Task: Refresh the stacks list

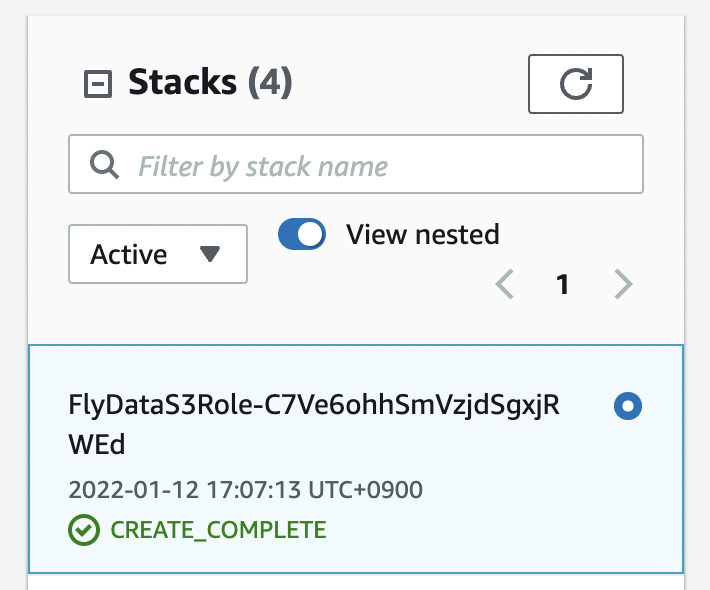Action: 576,84
